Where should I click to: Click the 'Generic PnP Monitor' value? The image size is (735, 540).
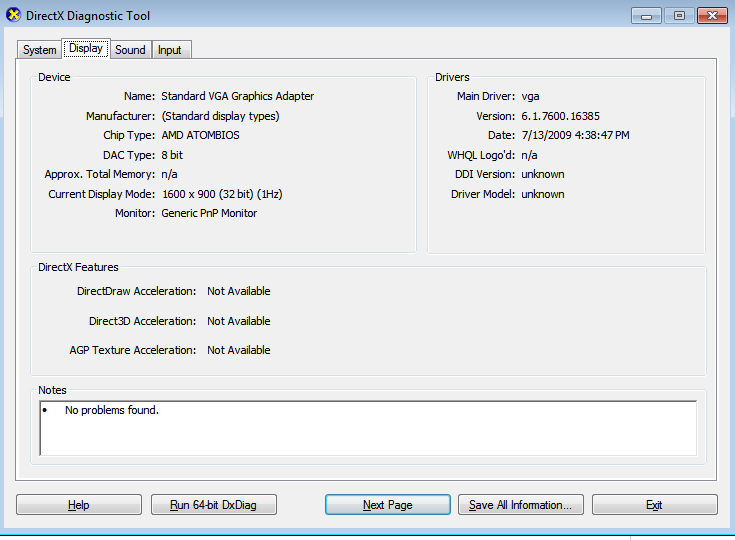pyautogui.click(x=209, y=213)
